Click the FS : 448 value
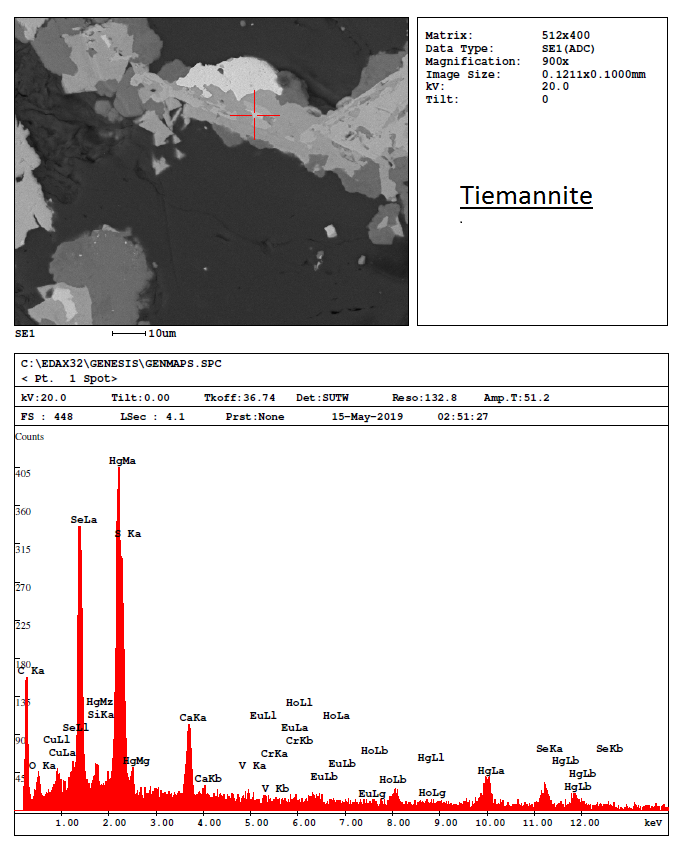 47,417
